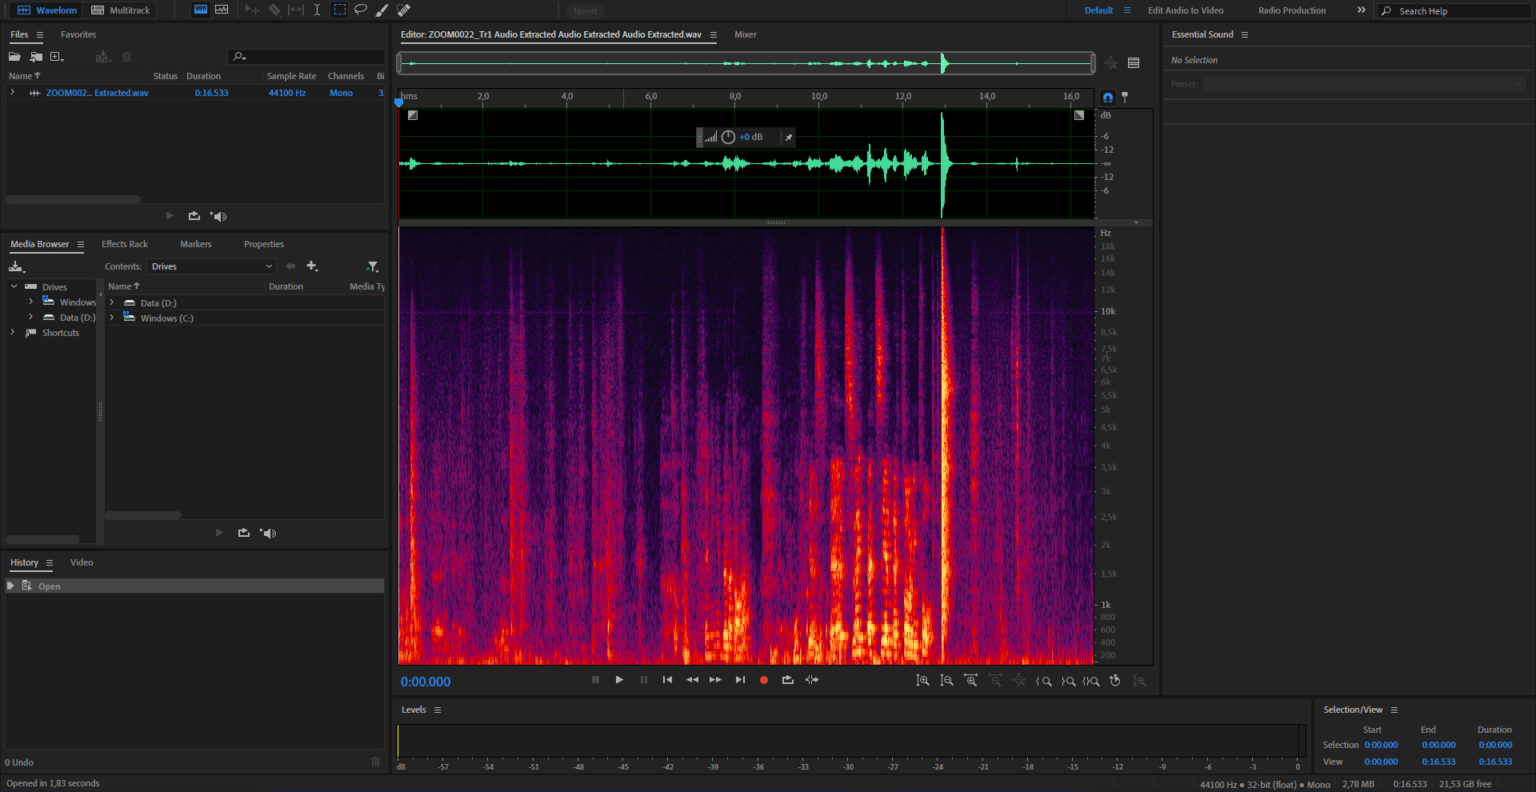The width and height of the screenshot is (1536, 792).
Task: Switch to the Multitrack view
Action: [120, 9]
